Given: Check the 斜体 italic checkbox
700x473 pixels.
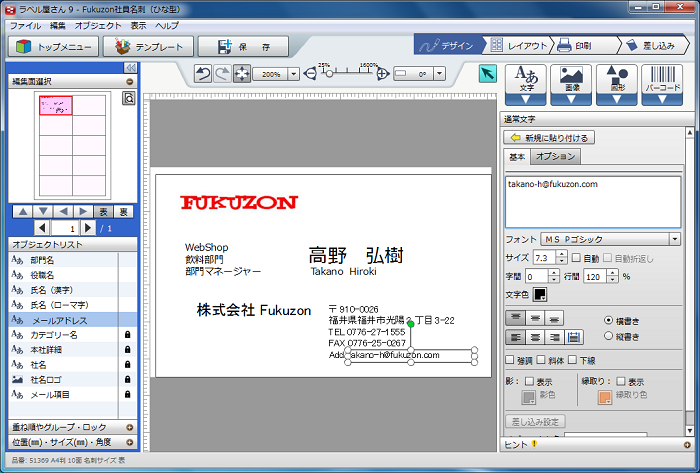Looking at the screenshot, I should pos(543,360).
